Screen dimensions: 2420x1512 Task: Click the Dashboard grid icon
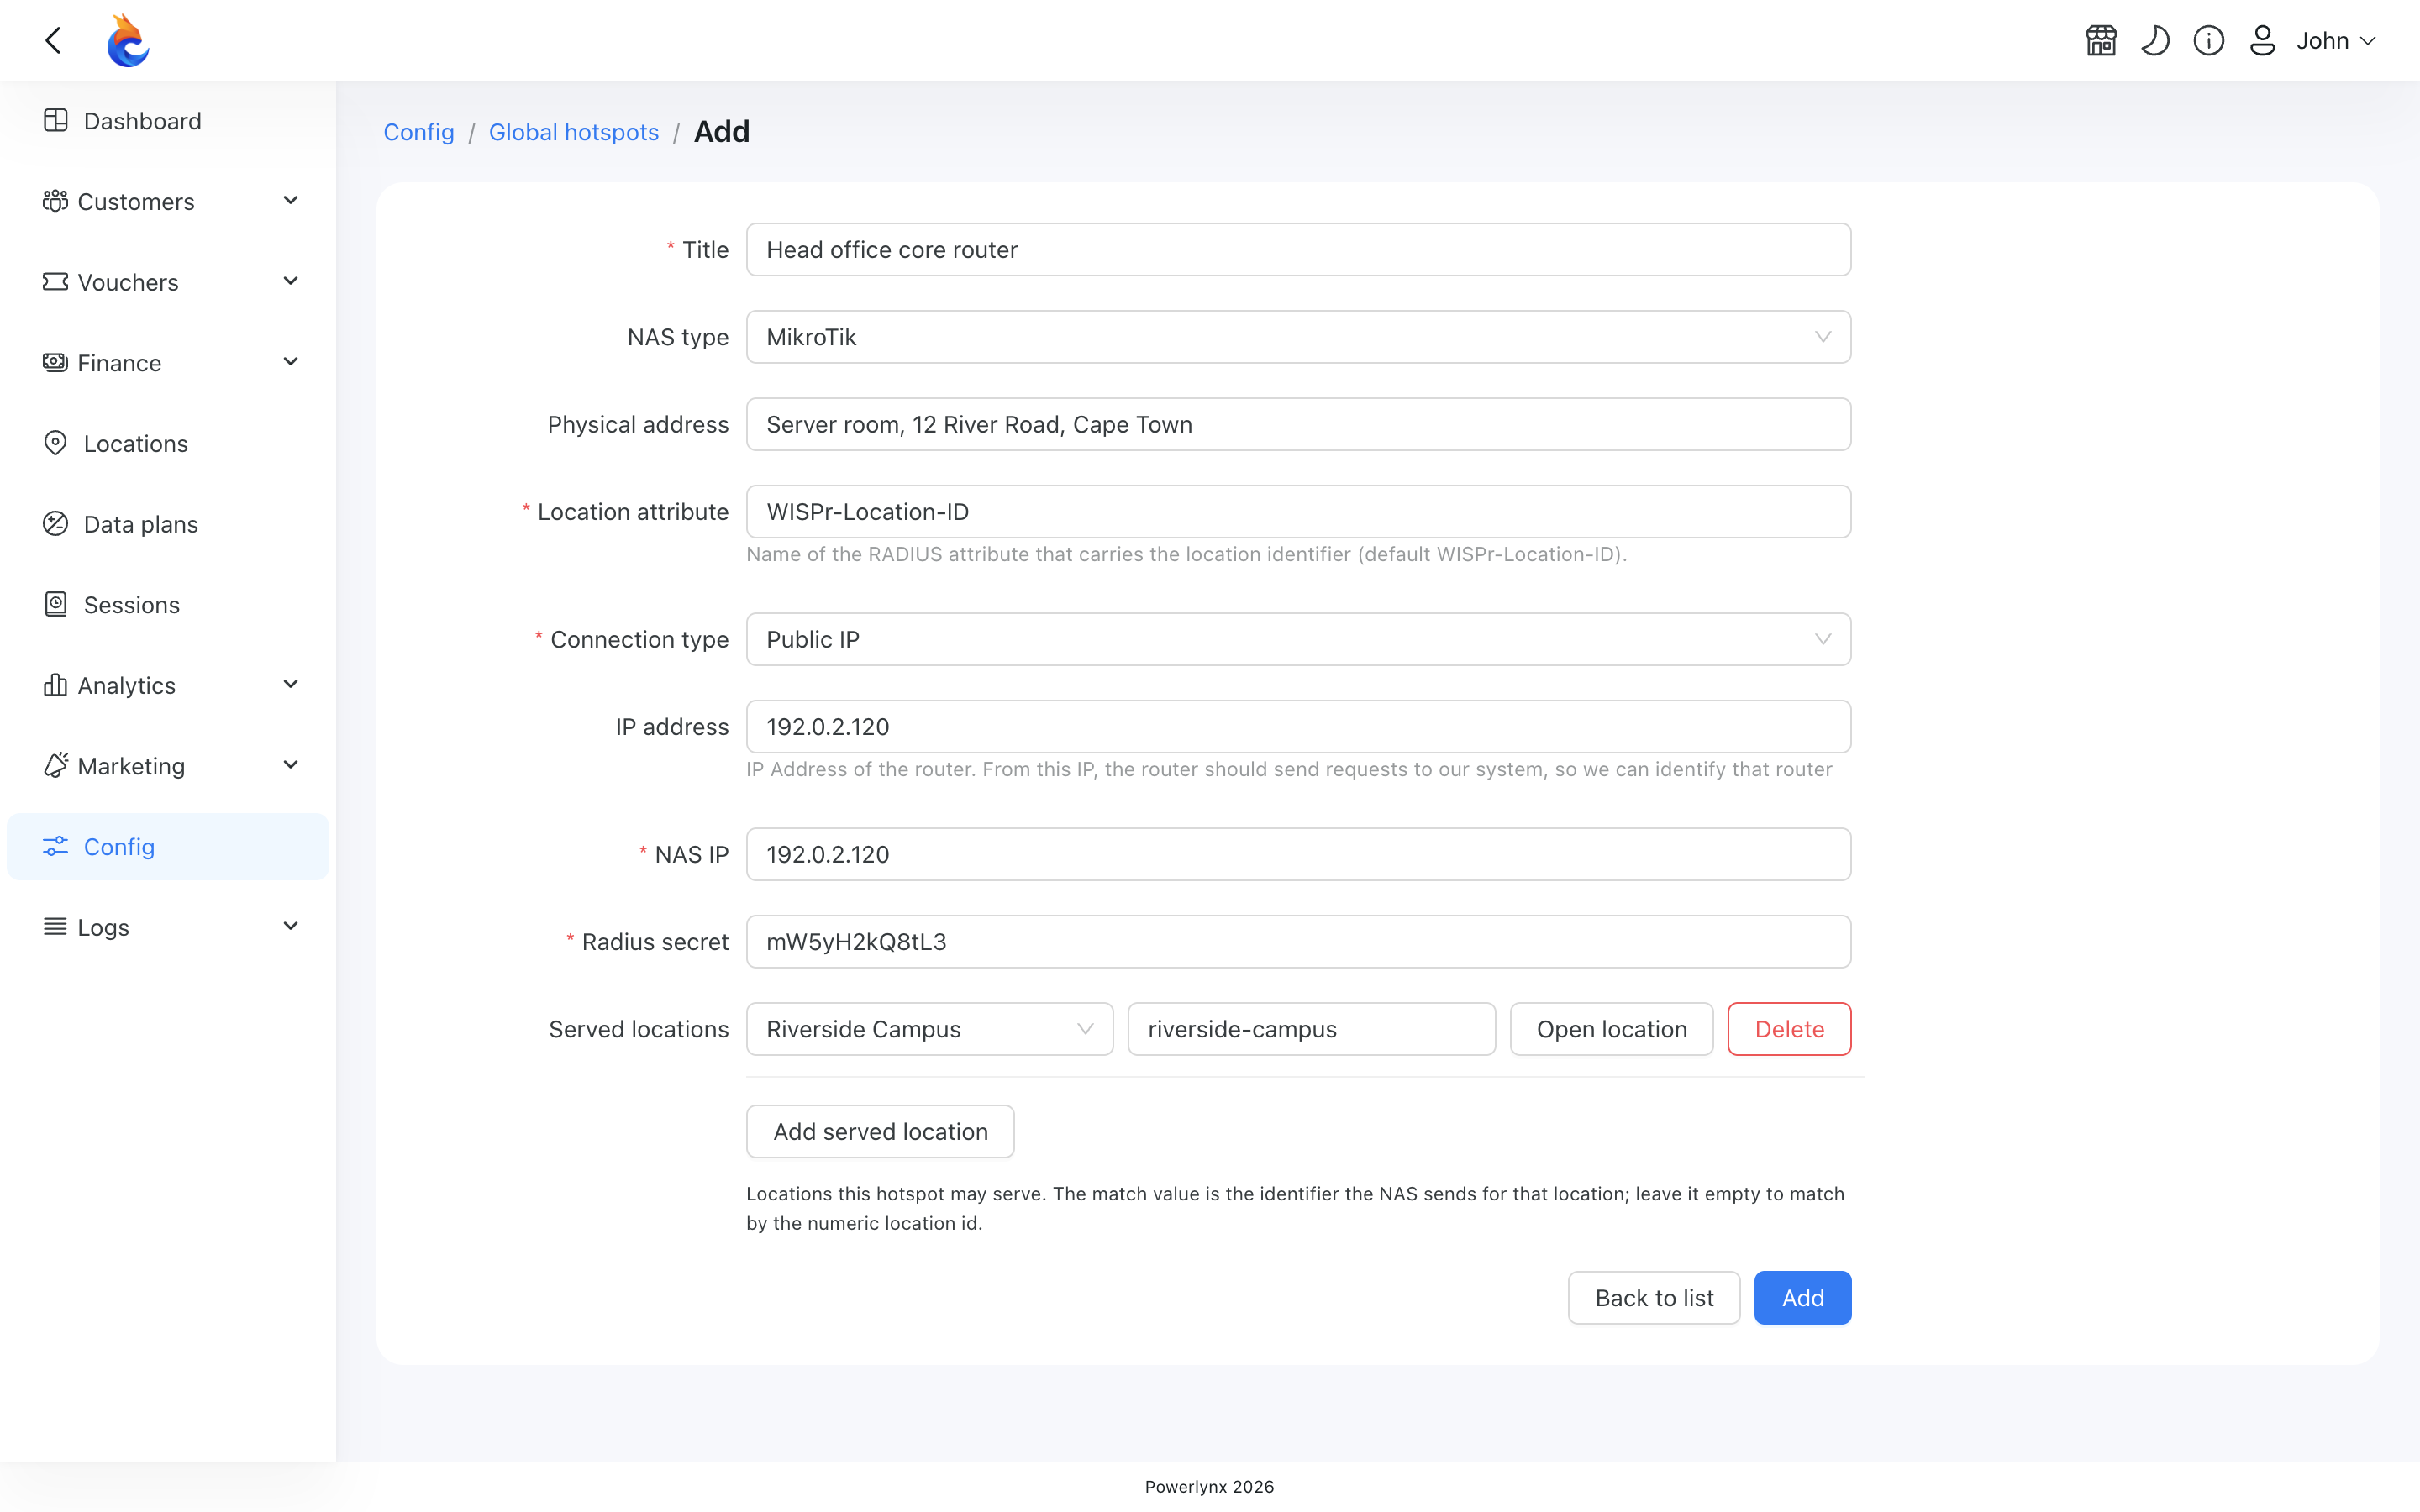(56, 120)
